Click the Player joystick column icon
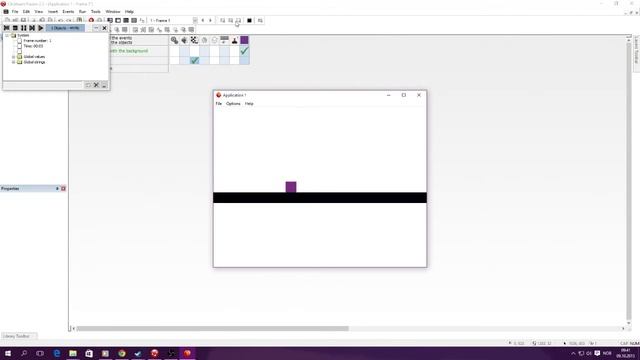 [234, 40]
